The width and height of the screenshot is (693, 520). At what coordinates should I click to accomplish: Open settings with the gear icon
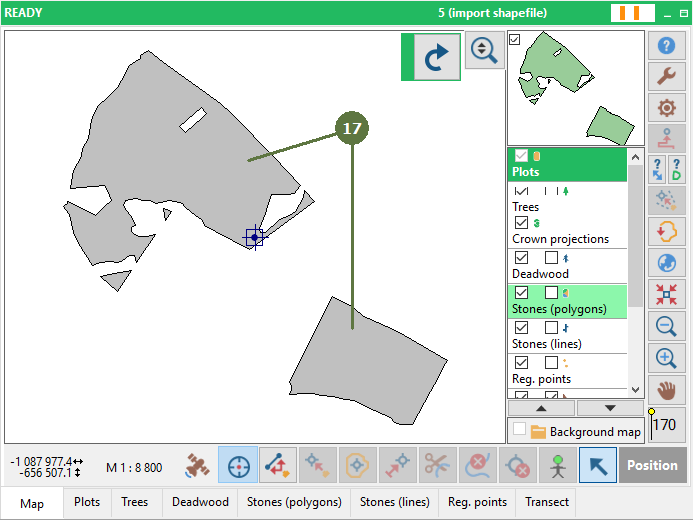(666, 108)
